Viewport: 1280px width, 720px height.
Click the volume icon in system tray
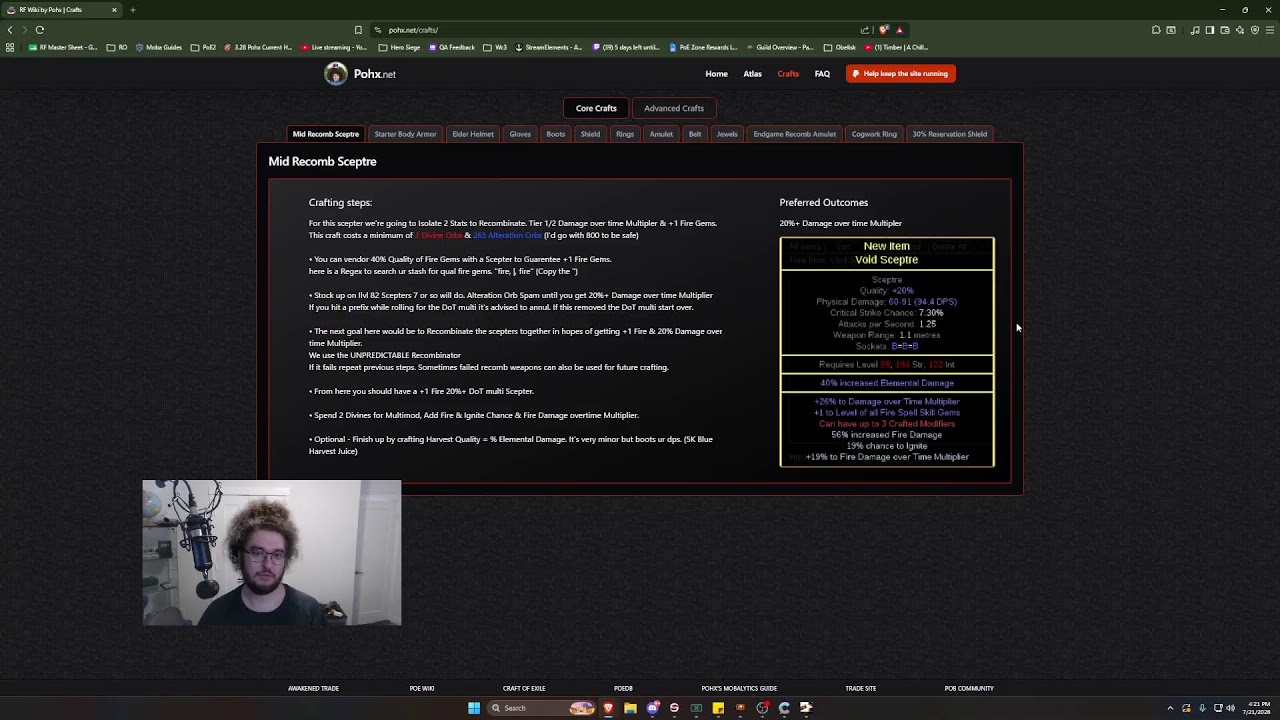pos(1230,708)
